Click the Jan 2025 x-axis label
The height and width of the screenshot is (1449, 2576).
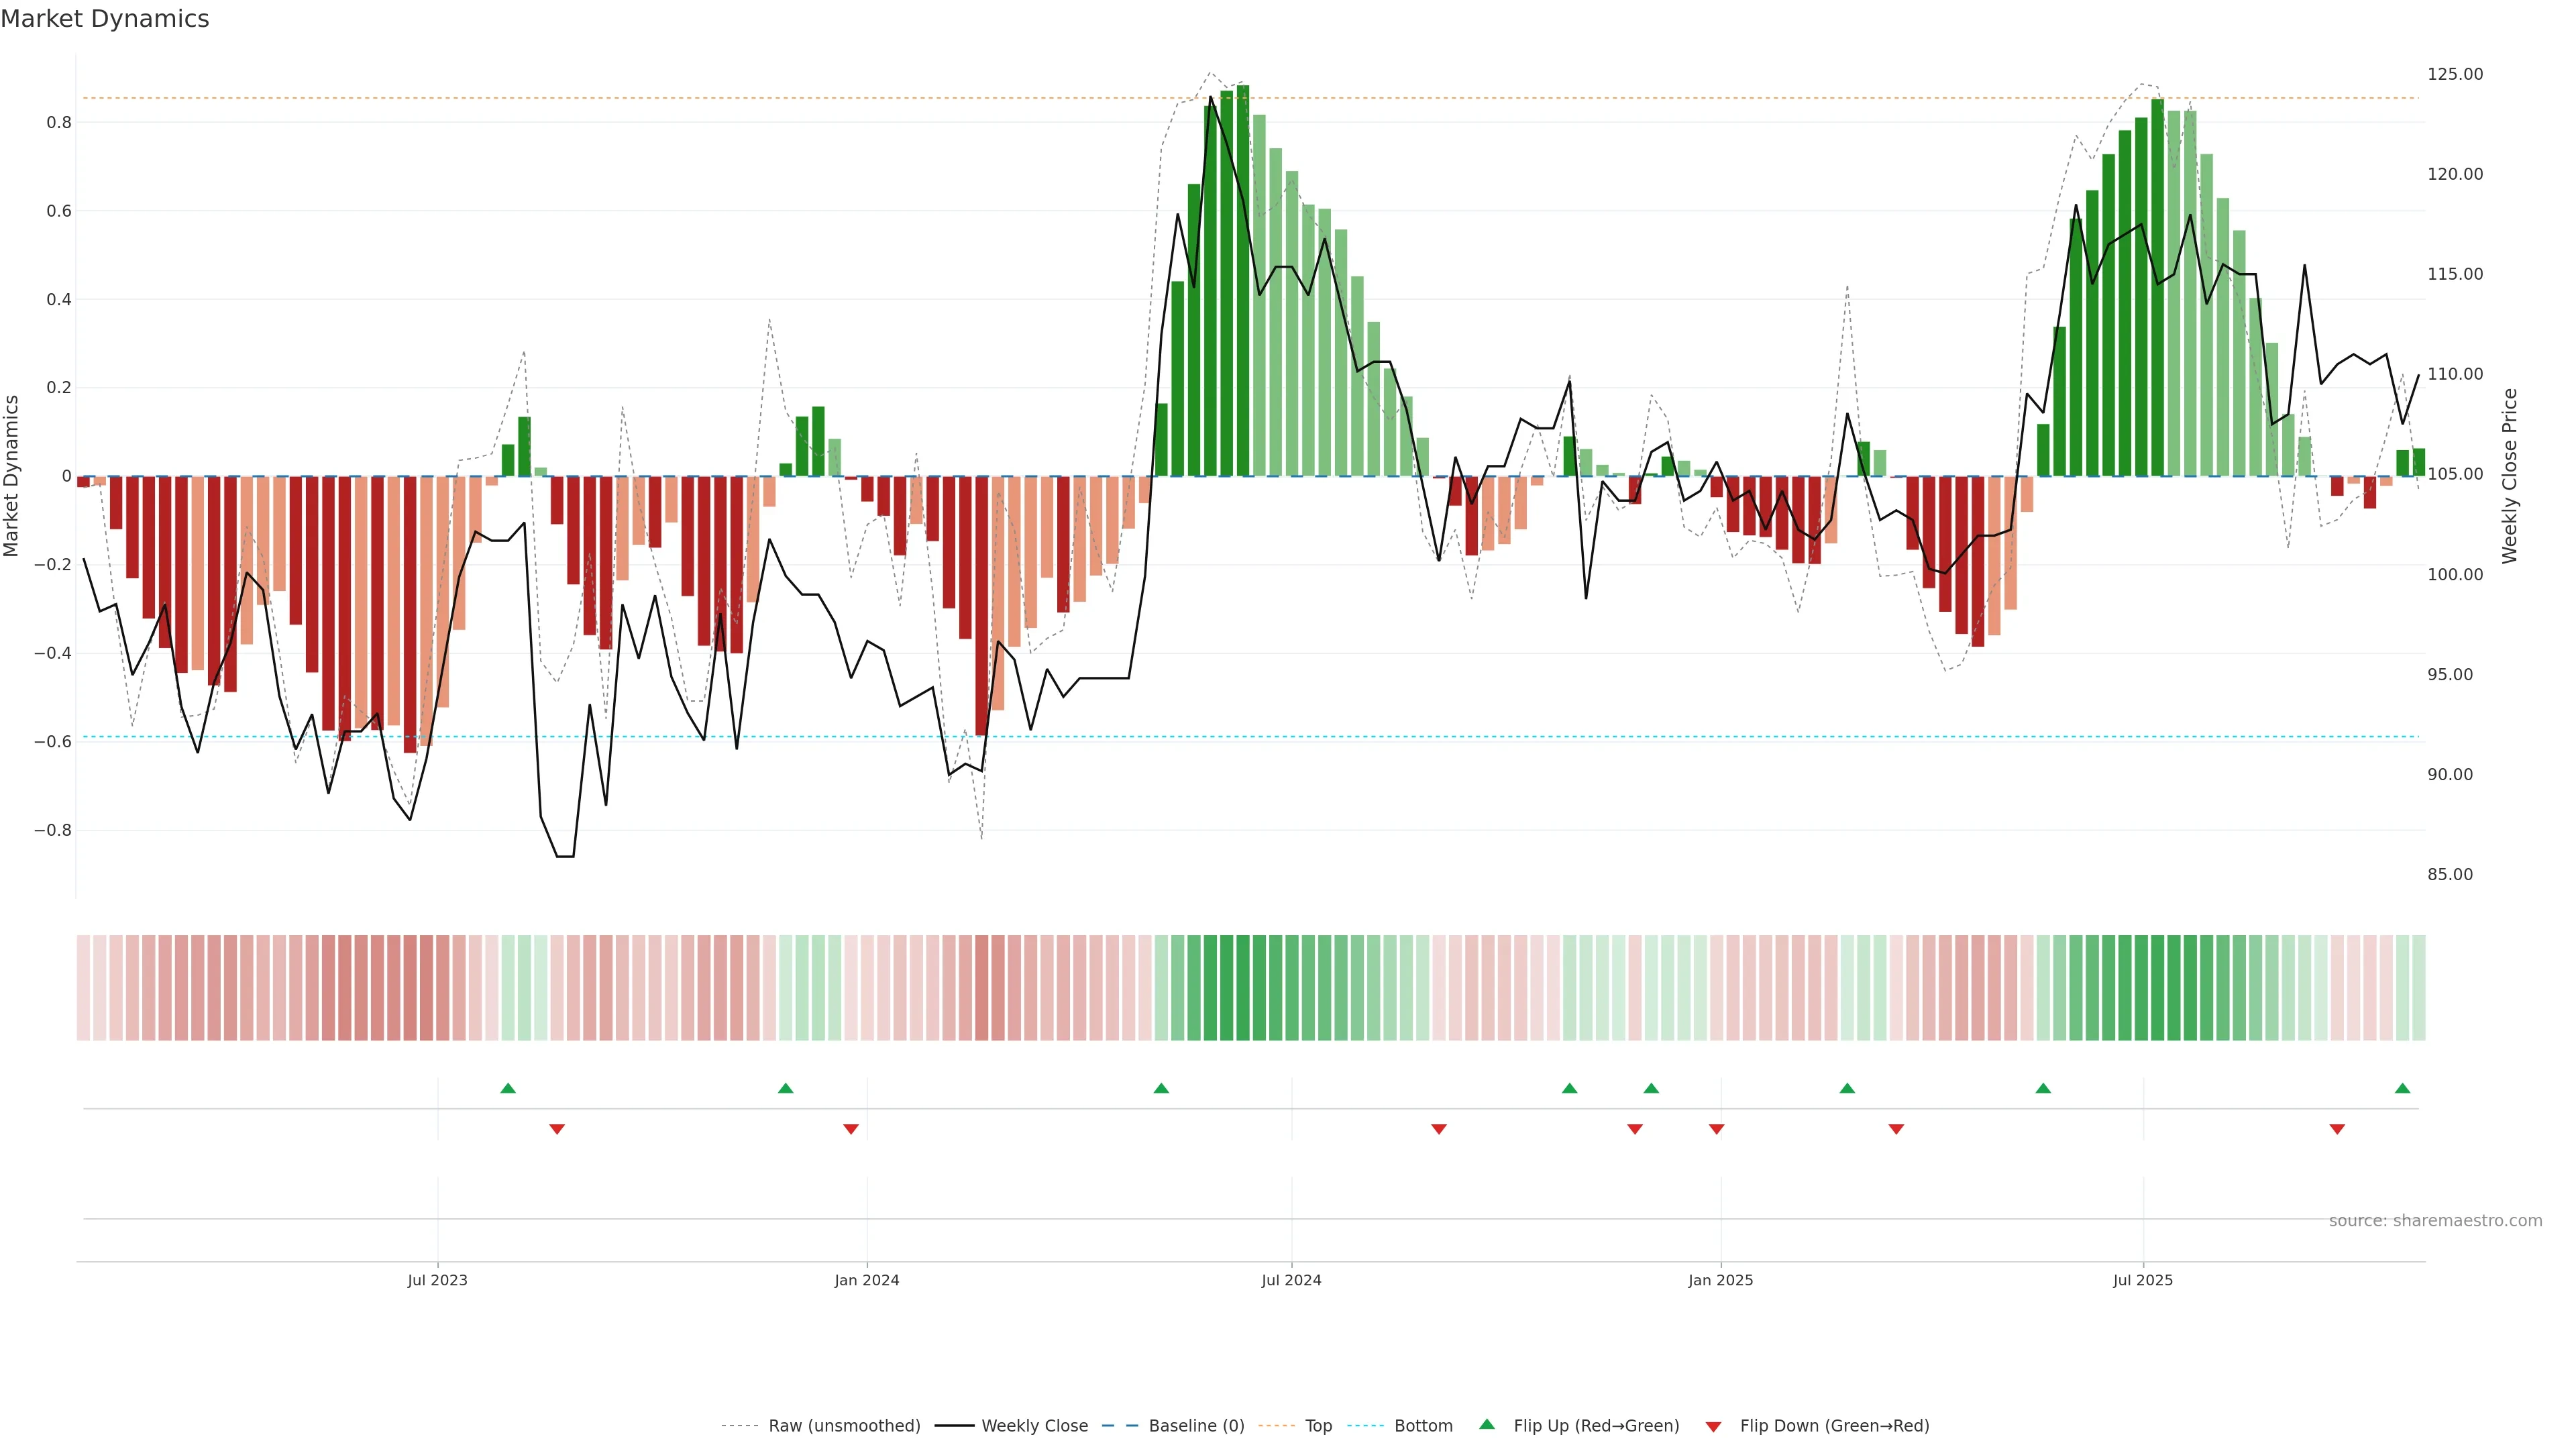[x=1720, y=1280]
